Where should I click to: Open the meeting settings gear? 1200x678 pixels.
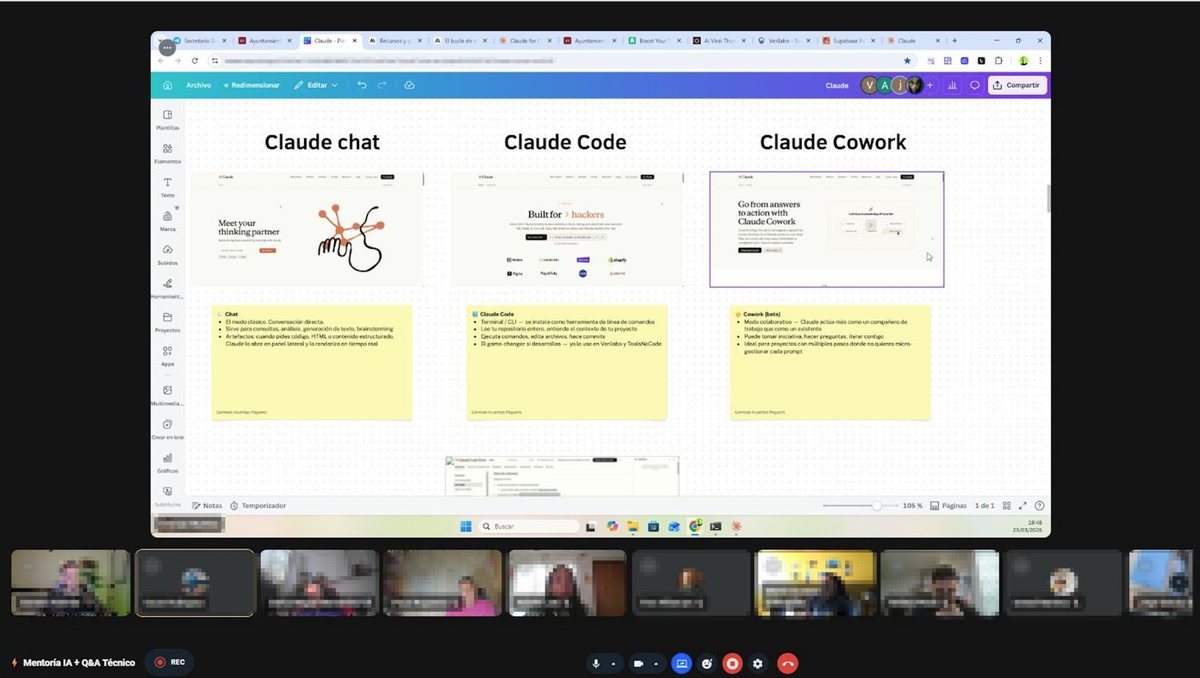point(757,663)
